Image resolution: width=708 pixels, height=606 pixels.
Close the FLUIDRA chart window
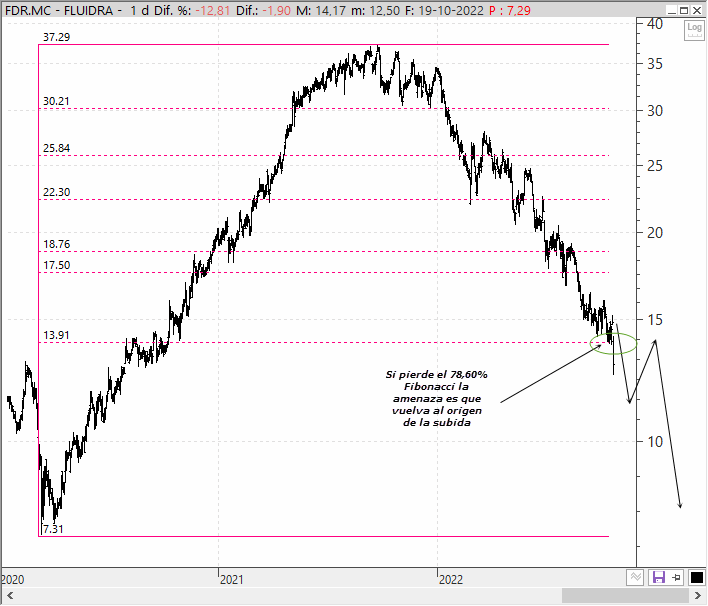tap(697, 10)
